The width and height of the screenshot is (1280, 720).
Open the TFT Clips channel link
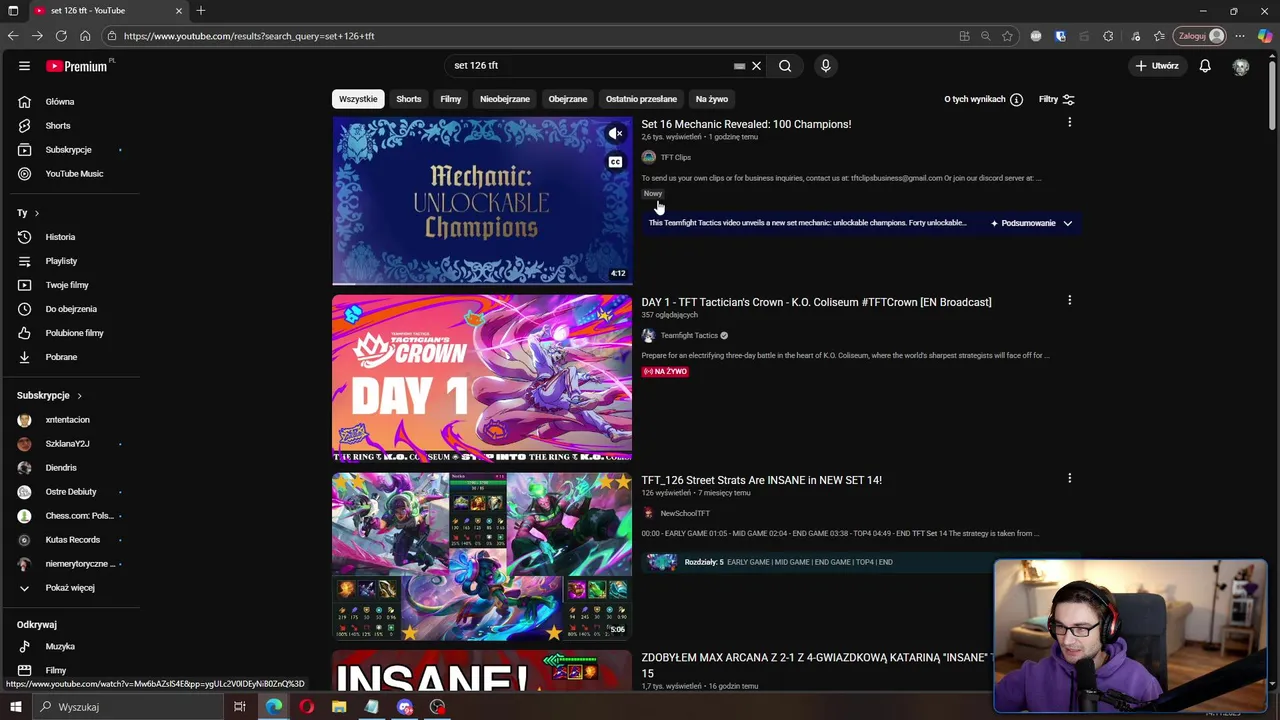pos(675,157)
